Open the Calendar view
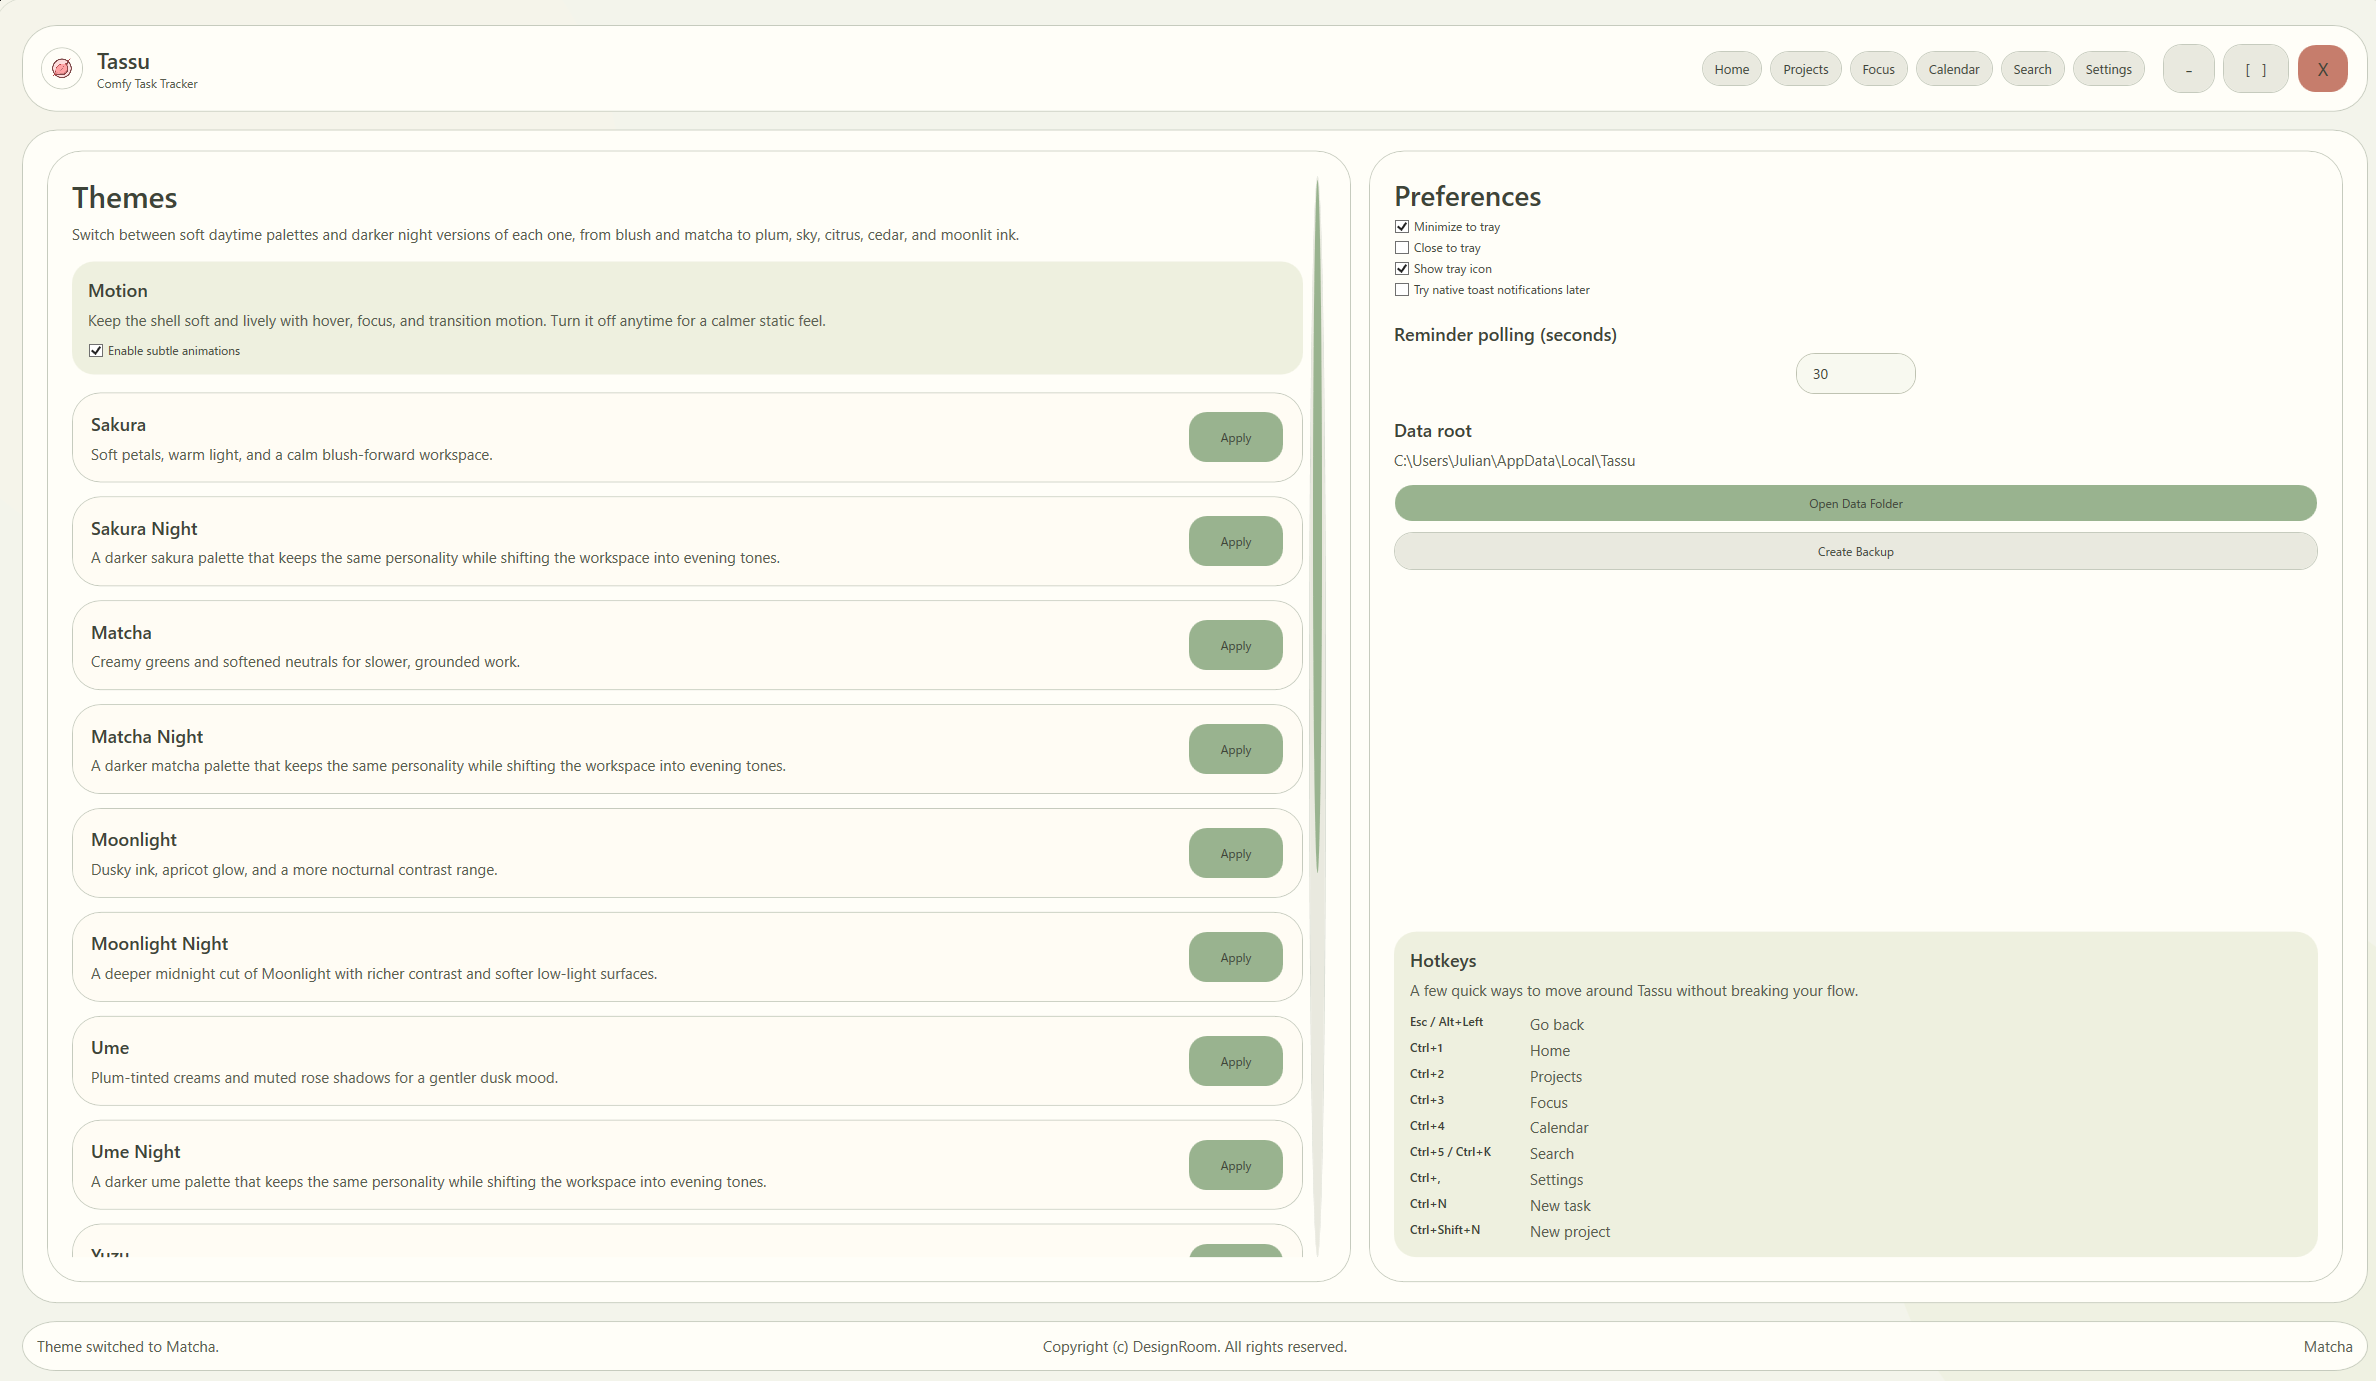 1953,69
